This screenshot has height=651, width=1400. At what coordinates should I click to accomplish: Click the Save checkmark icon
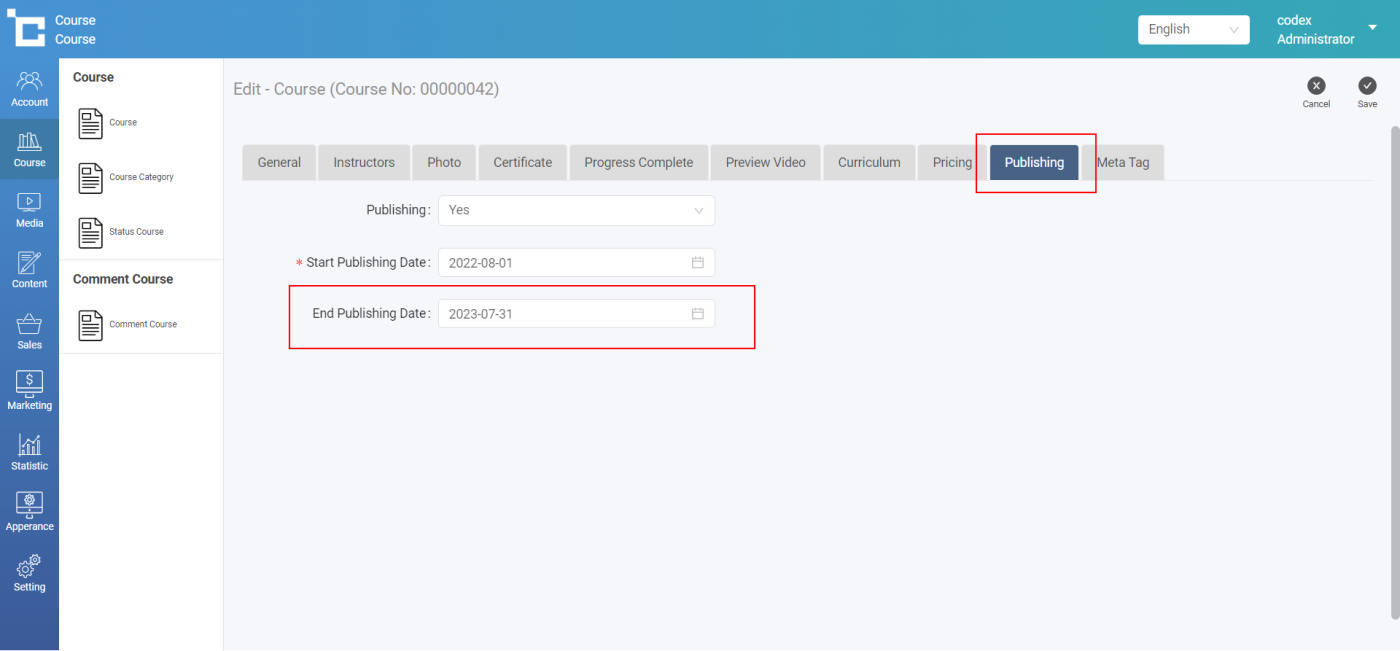[1367, 87]
